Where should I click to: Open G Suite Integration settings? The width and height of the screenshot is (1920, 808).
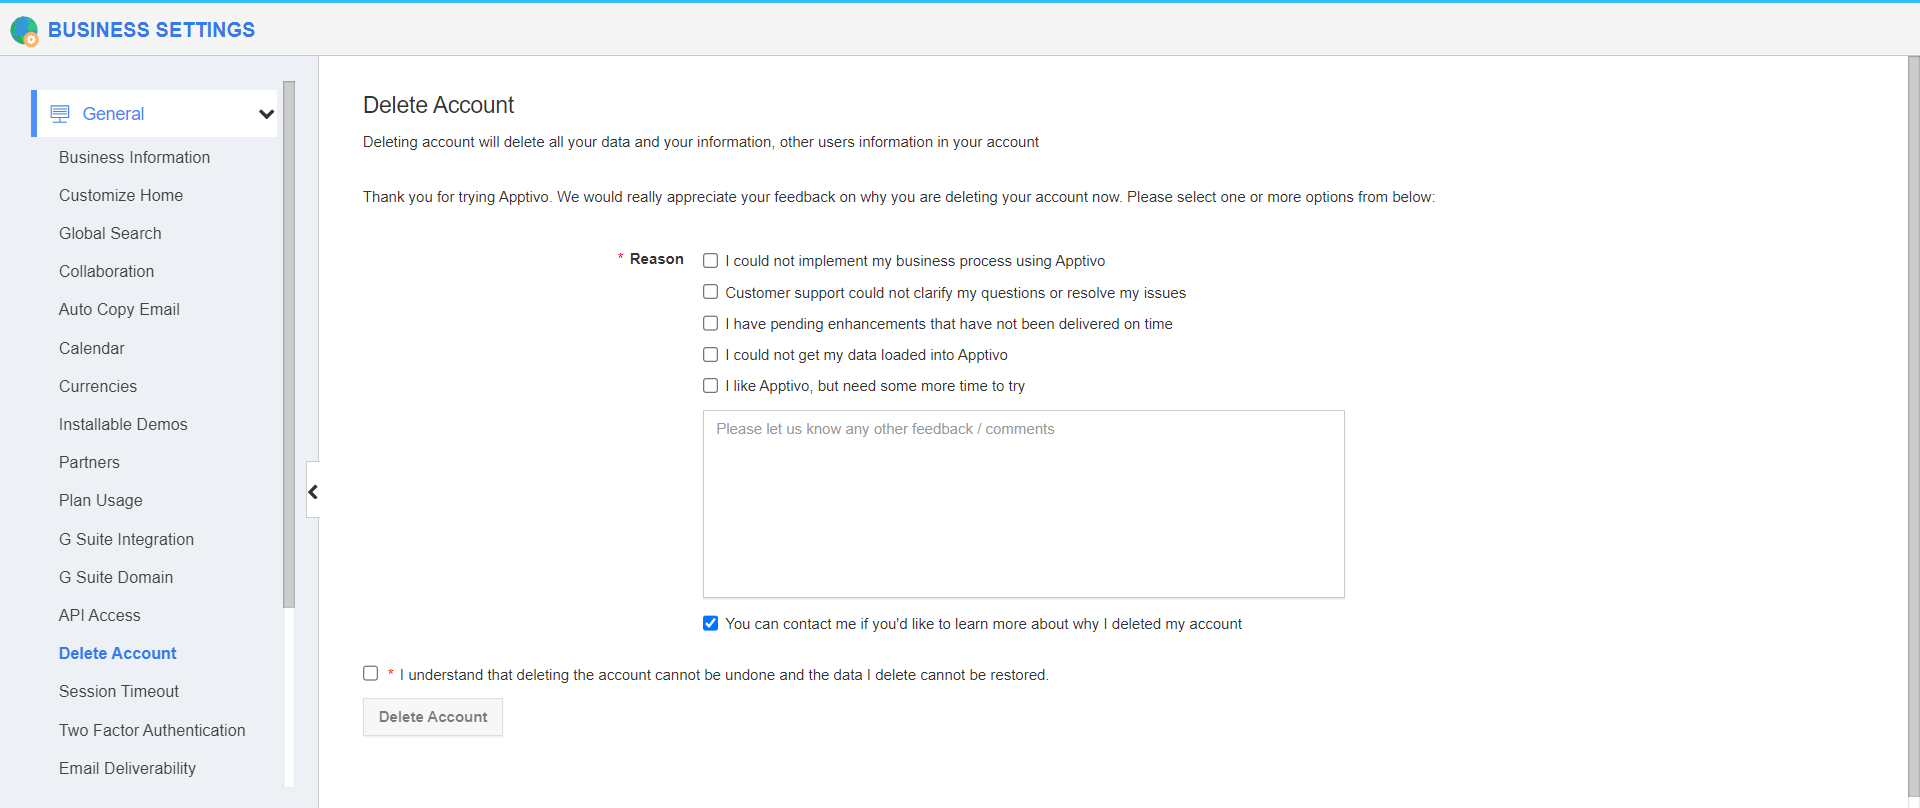pos(126,539)
